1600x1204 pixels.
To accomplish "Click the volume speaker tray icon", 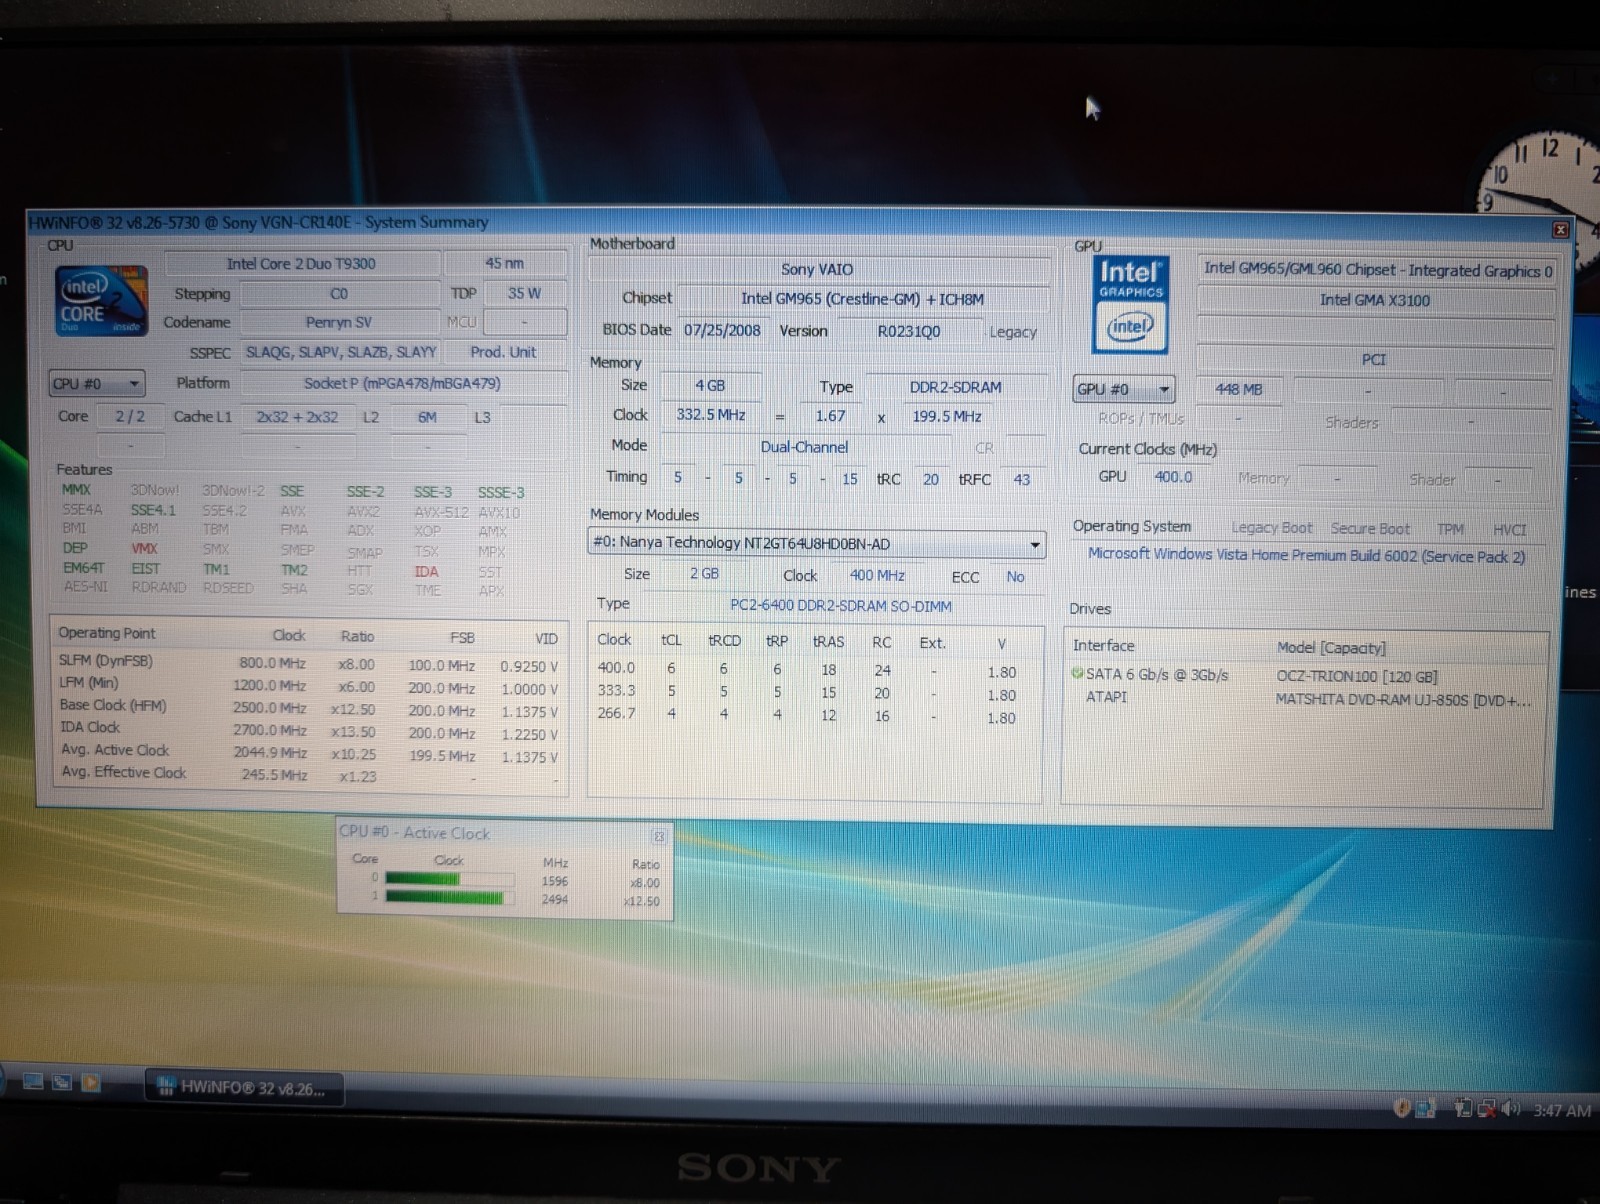I will pos(1511,1108).
